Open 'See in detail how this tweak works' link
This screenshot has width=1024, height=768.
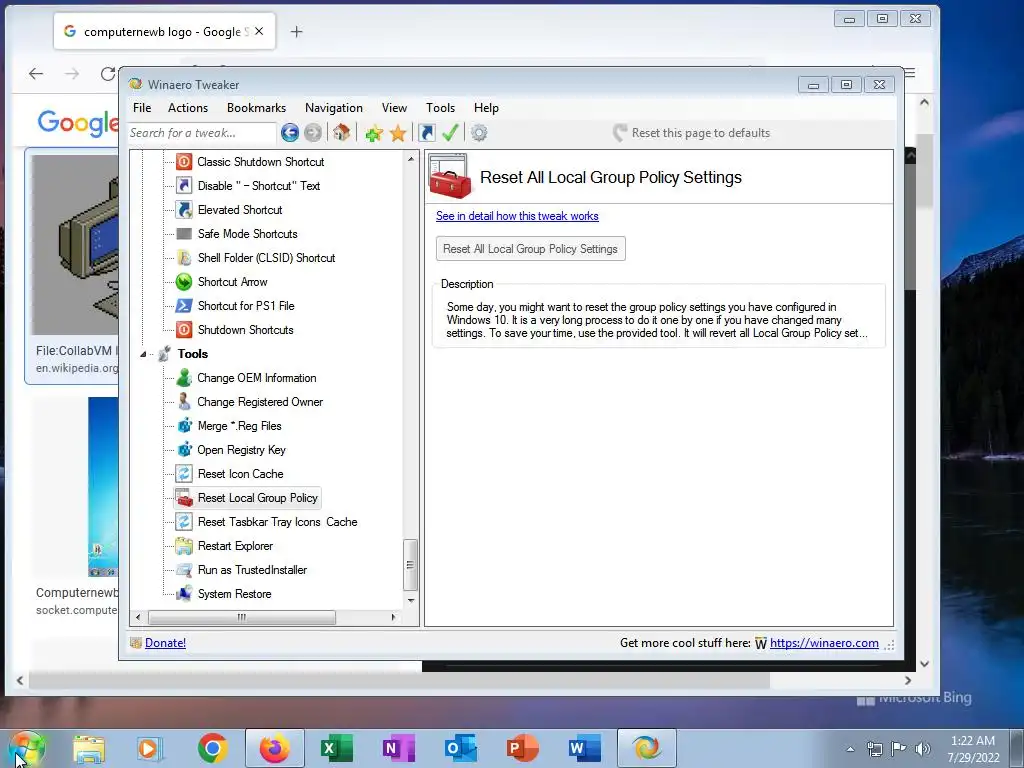[517, 216]
